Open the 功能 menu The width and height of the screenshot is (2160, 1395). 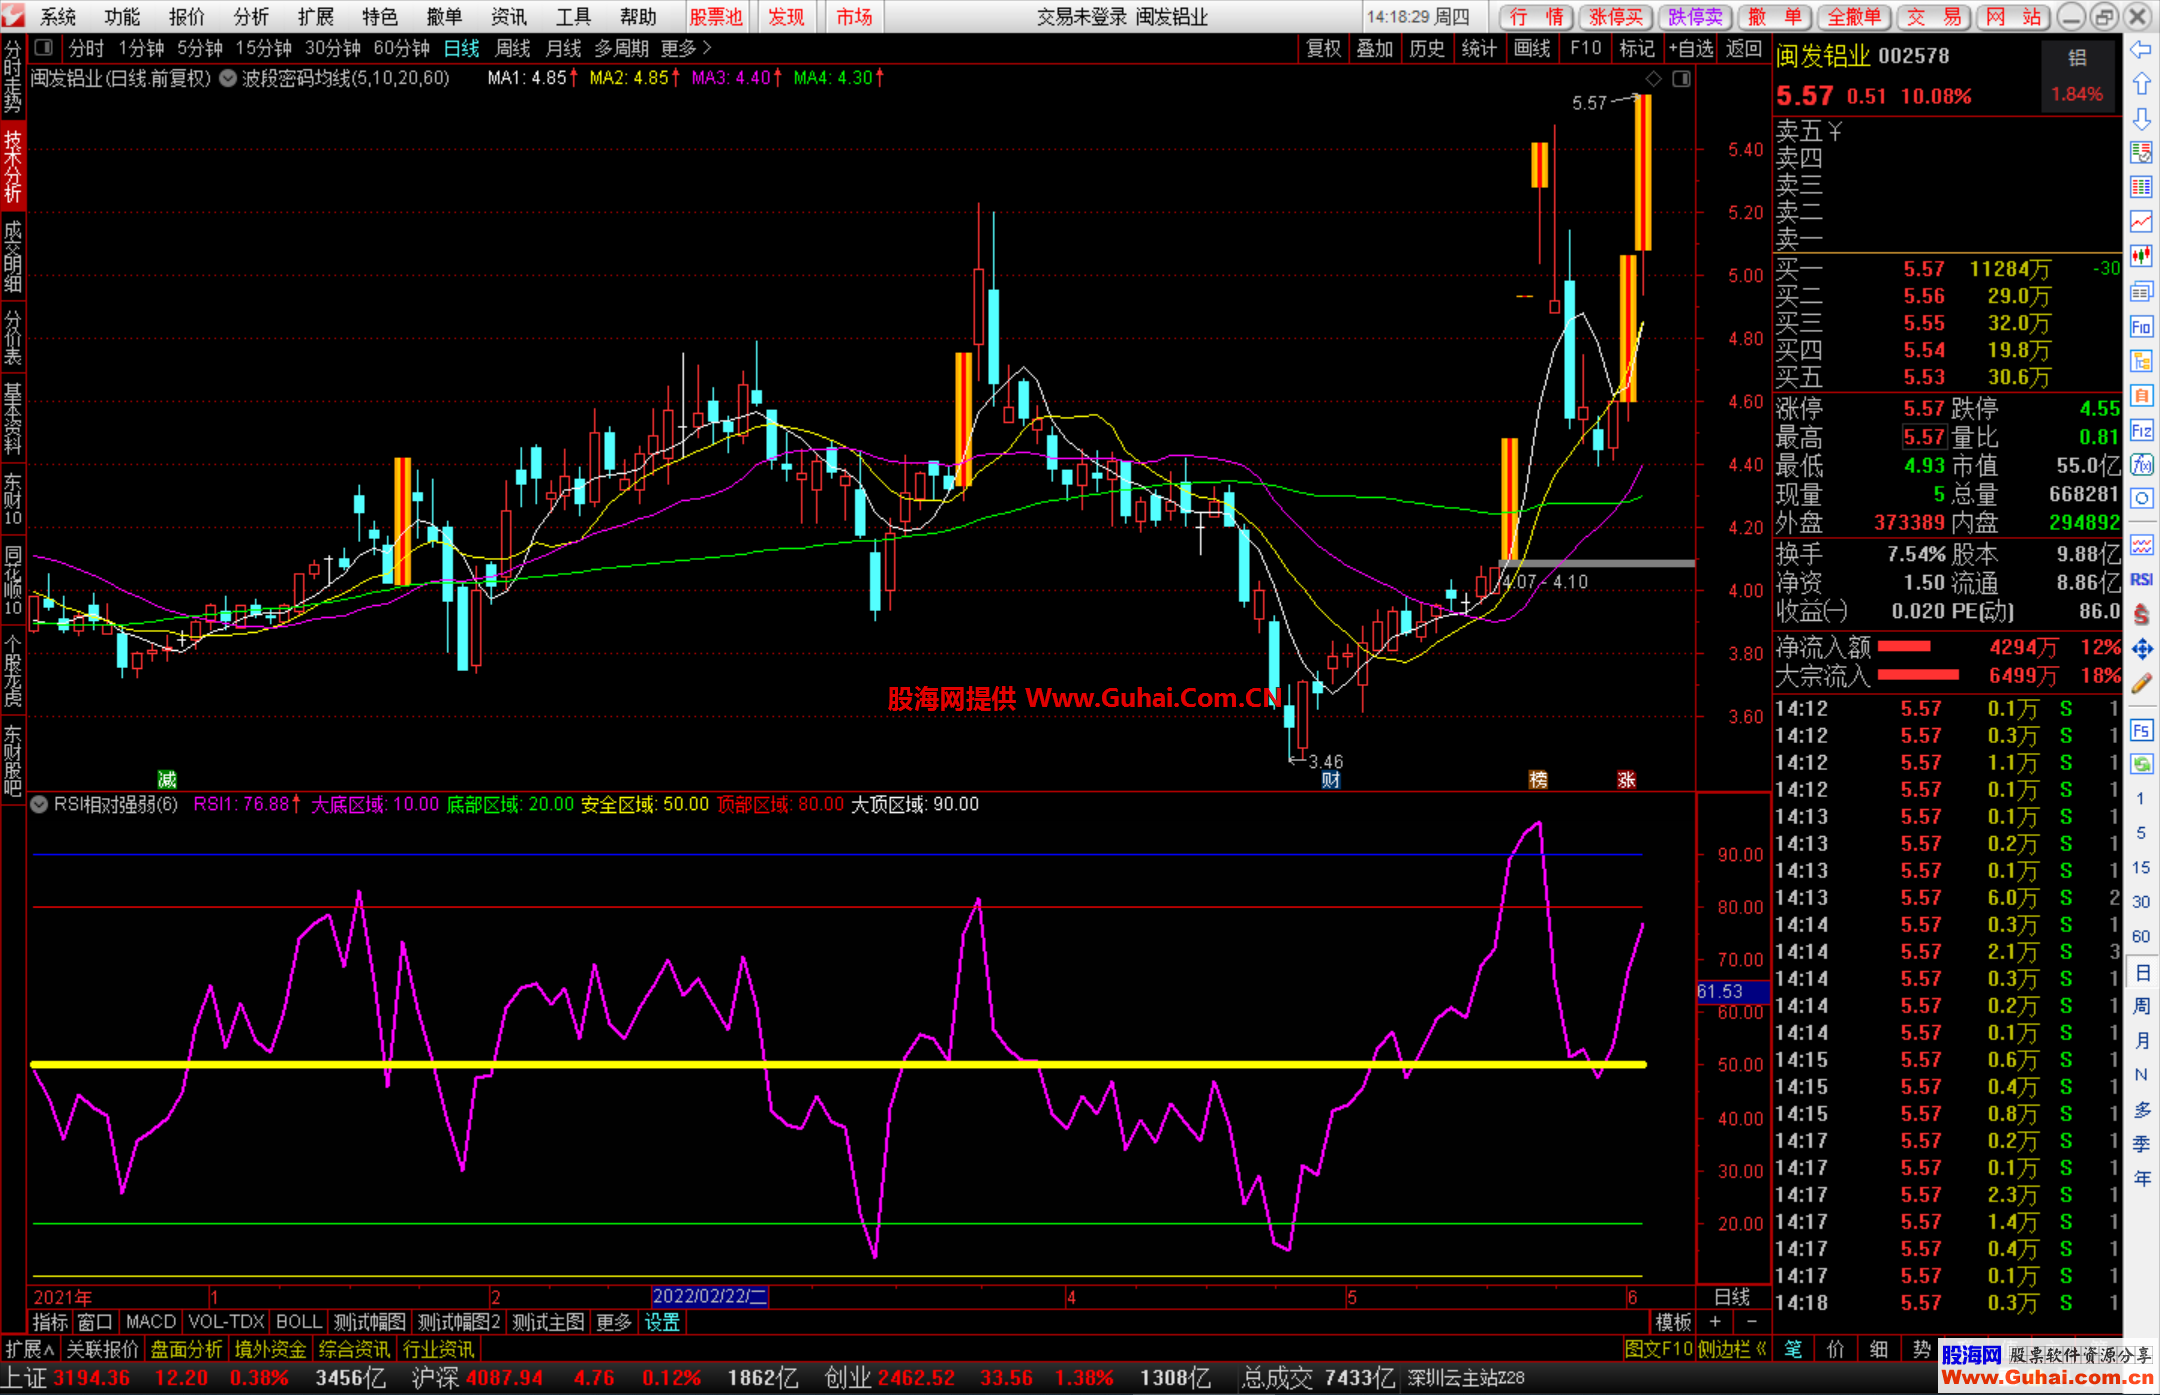pos(122,17)
